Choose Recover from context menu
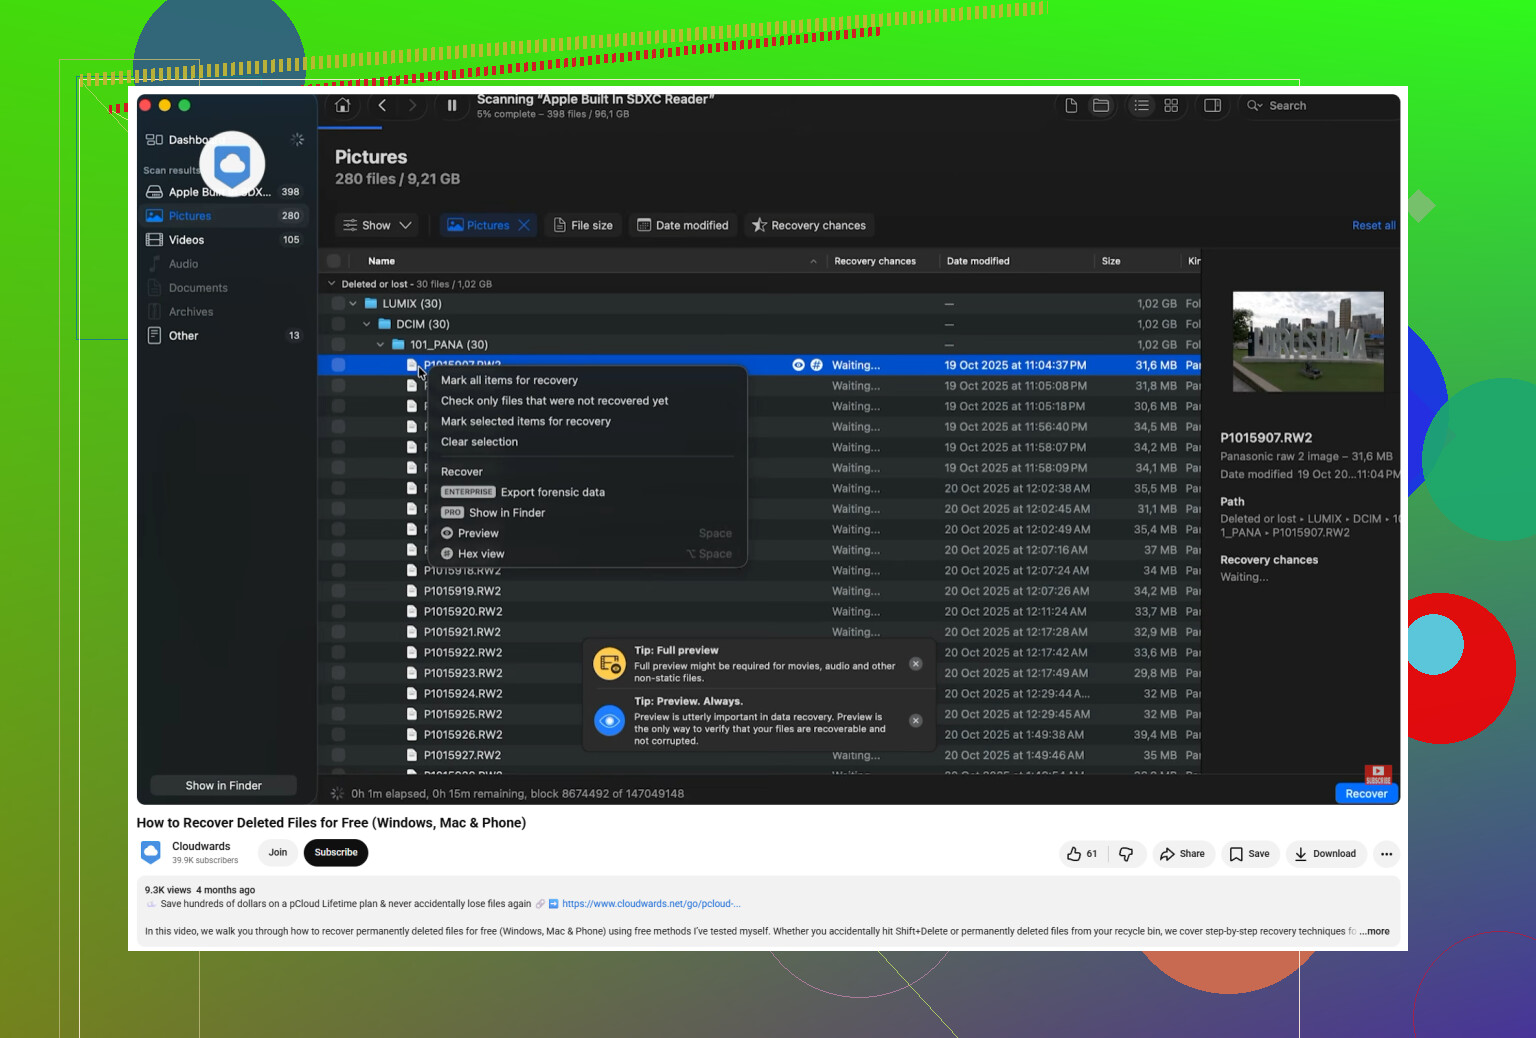Image resolution: width=1536 pixels, height=1038 pixels. [588, 471]
